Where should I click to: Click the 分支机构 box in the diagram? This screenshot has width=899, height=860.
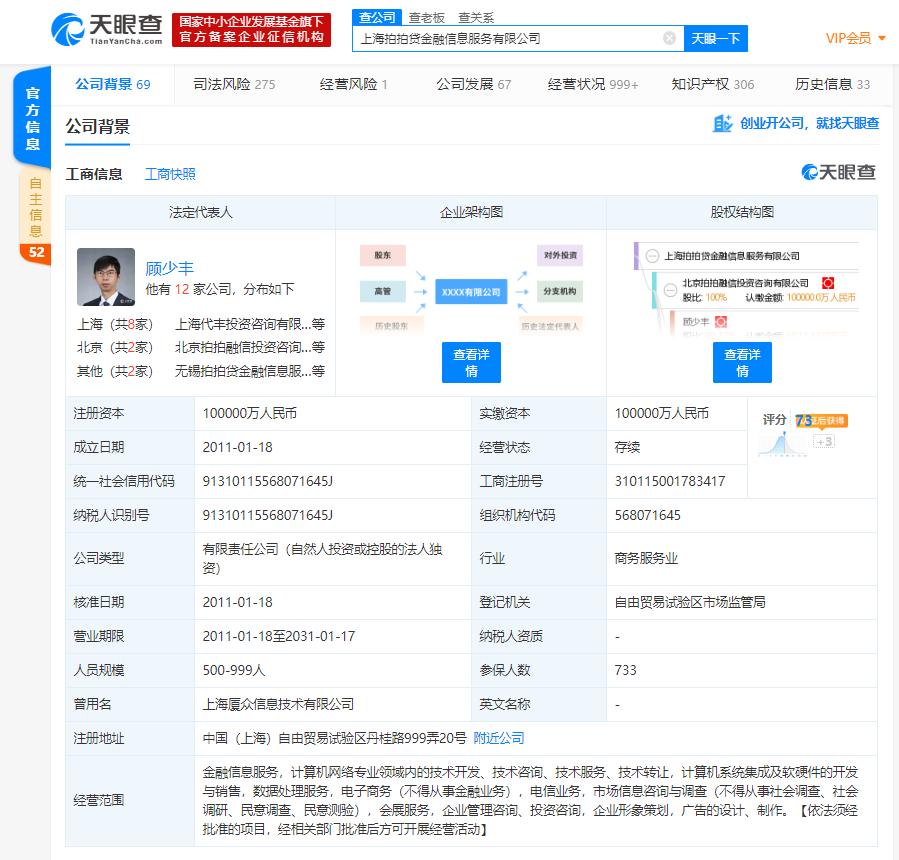point(560,291)
